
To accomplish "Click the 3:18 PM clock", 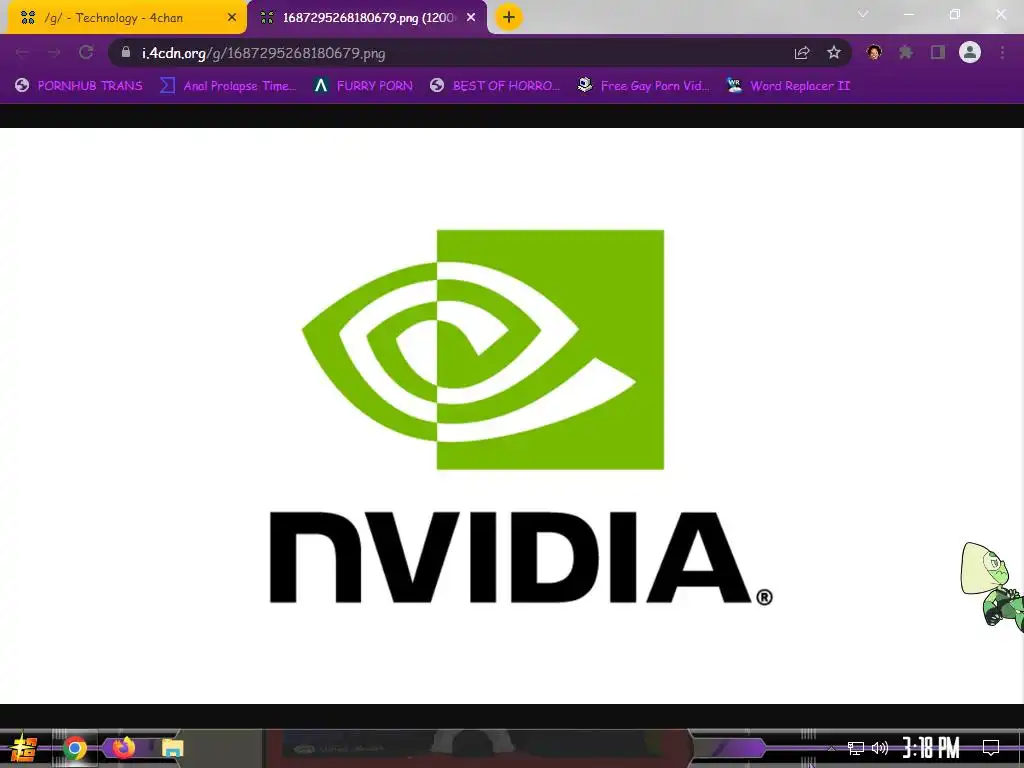I will click(x=931, y=748).
